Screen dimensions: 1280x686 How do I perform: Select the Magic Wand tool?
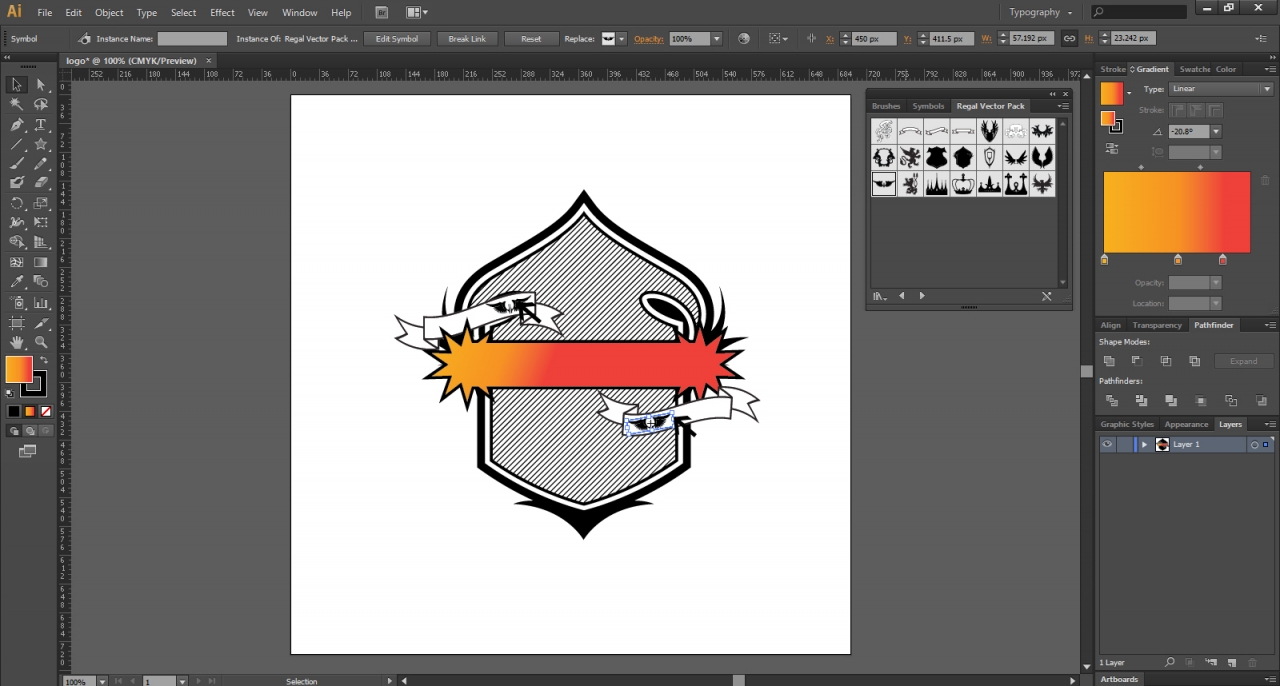tap(17, 105)
